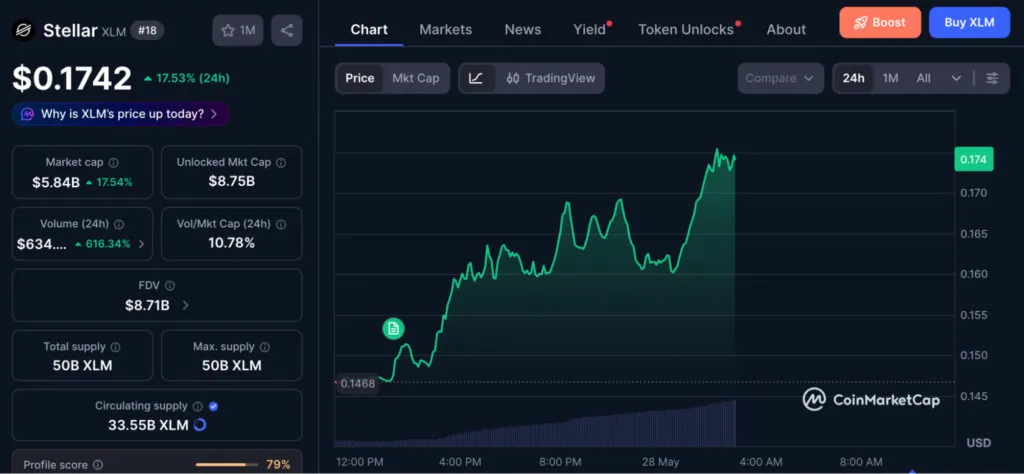This screenshot has height=474, width=1024.
Task: Click Circulating supply info icon
Action: [198, 406]
